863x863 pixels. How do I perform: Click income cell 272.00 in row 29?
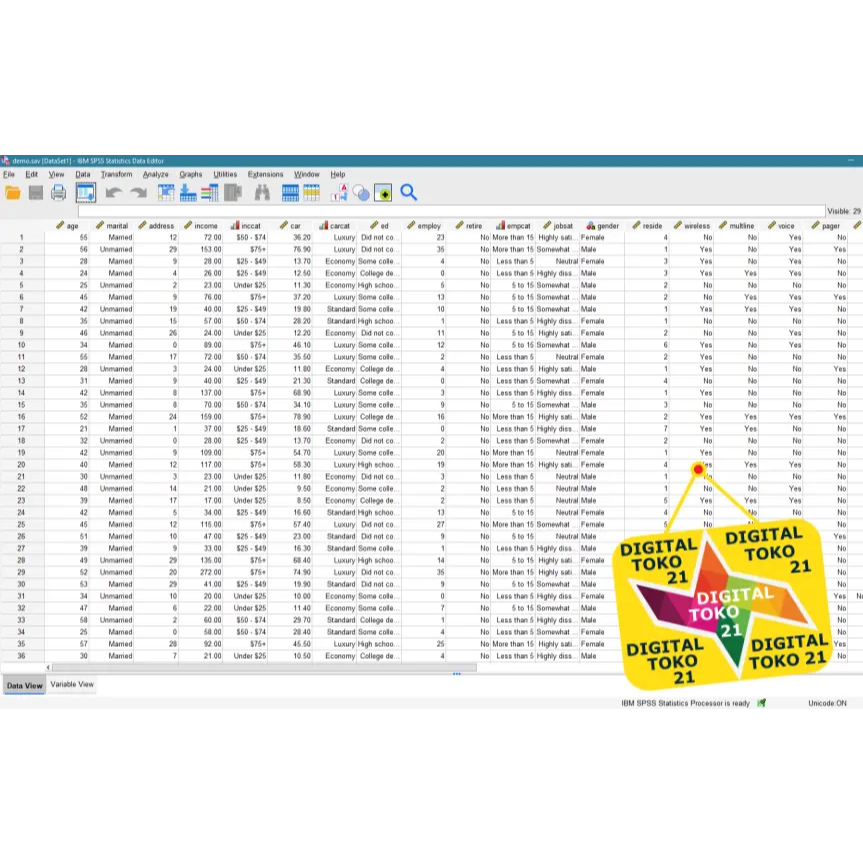tap(200, 572)
